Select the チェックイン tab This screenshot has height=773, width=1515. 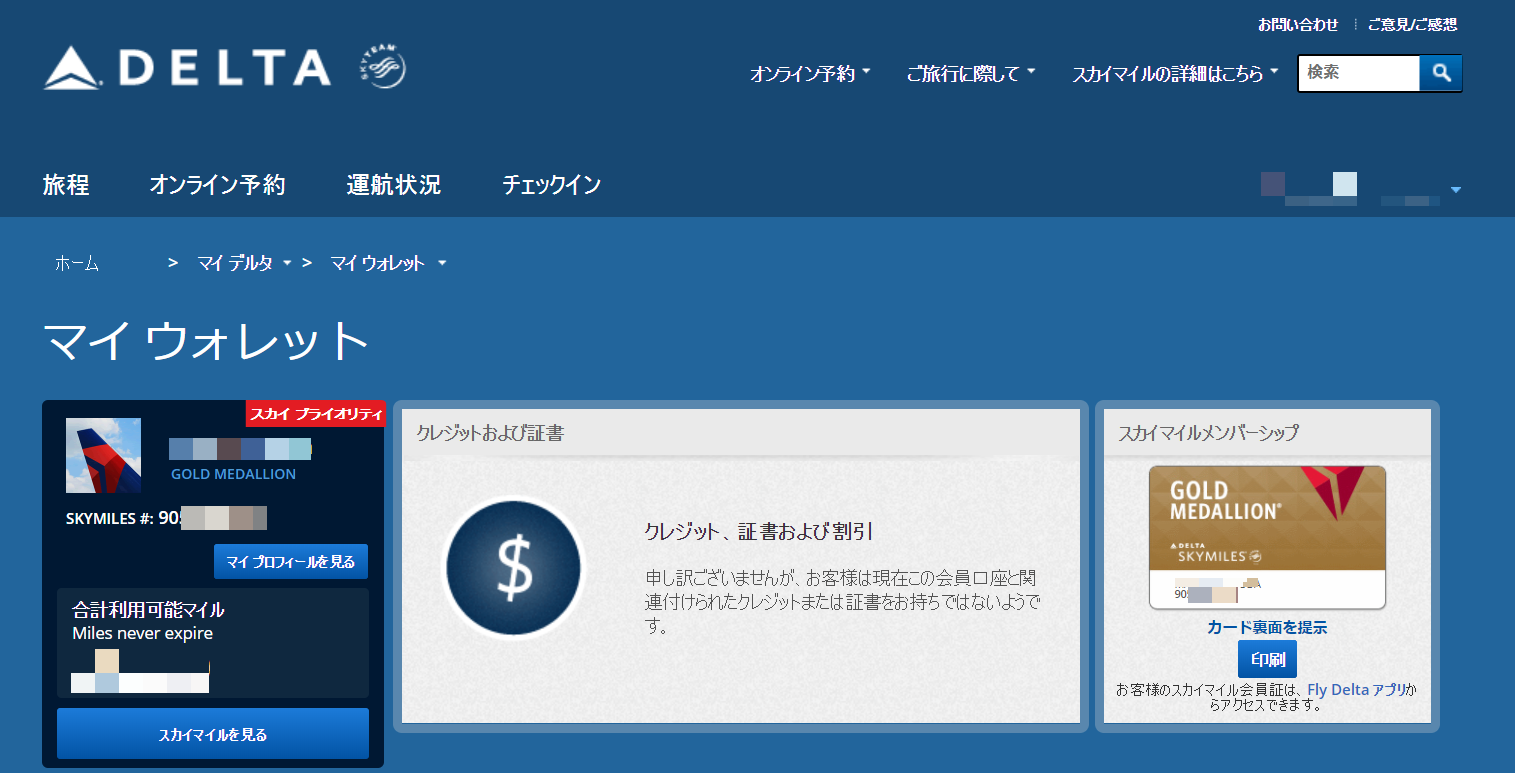tap(551, 185)
